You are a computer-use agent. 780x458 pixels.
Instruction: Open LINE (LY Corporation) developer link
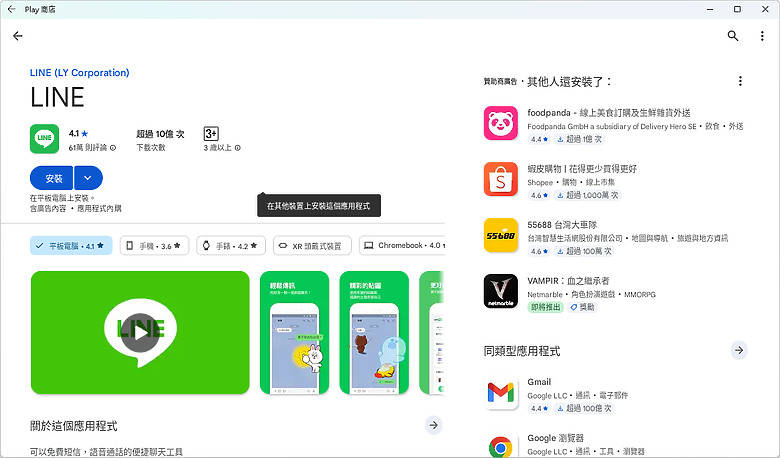tap(80, 73)
